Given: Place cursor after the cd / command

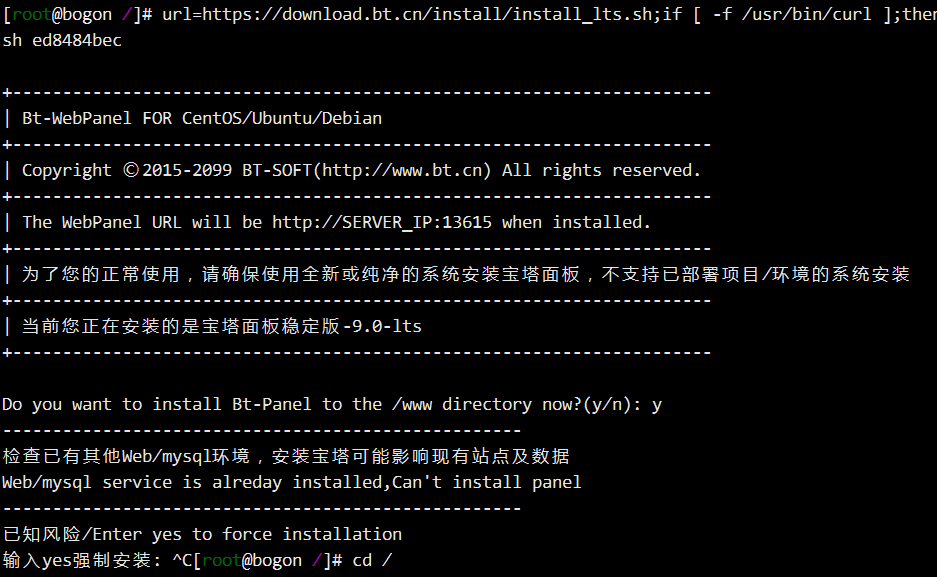Looking at the screenshot, I should click(393, 560).
